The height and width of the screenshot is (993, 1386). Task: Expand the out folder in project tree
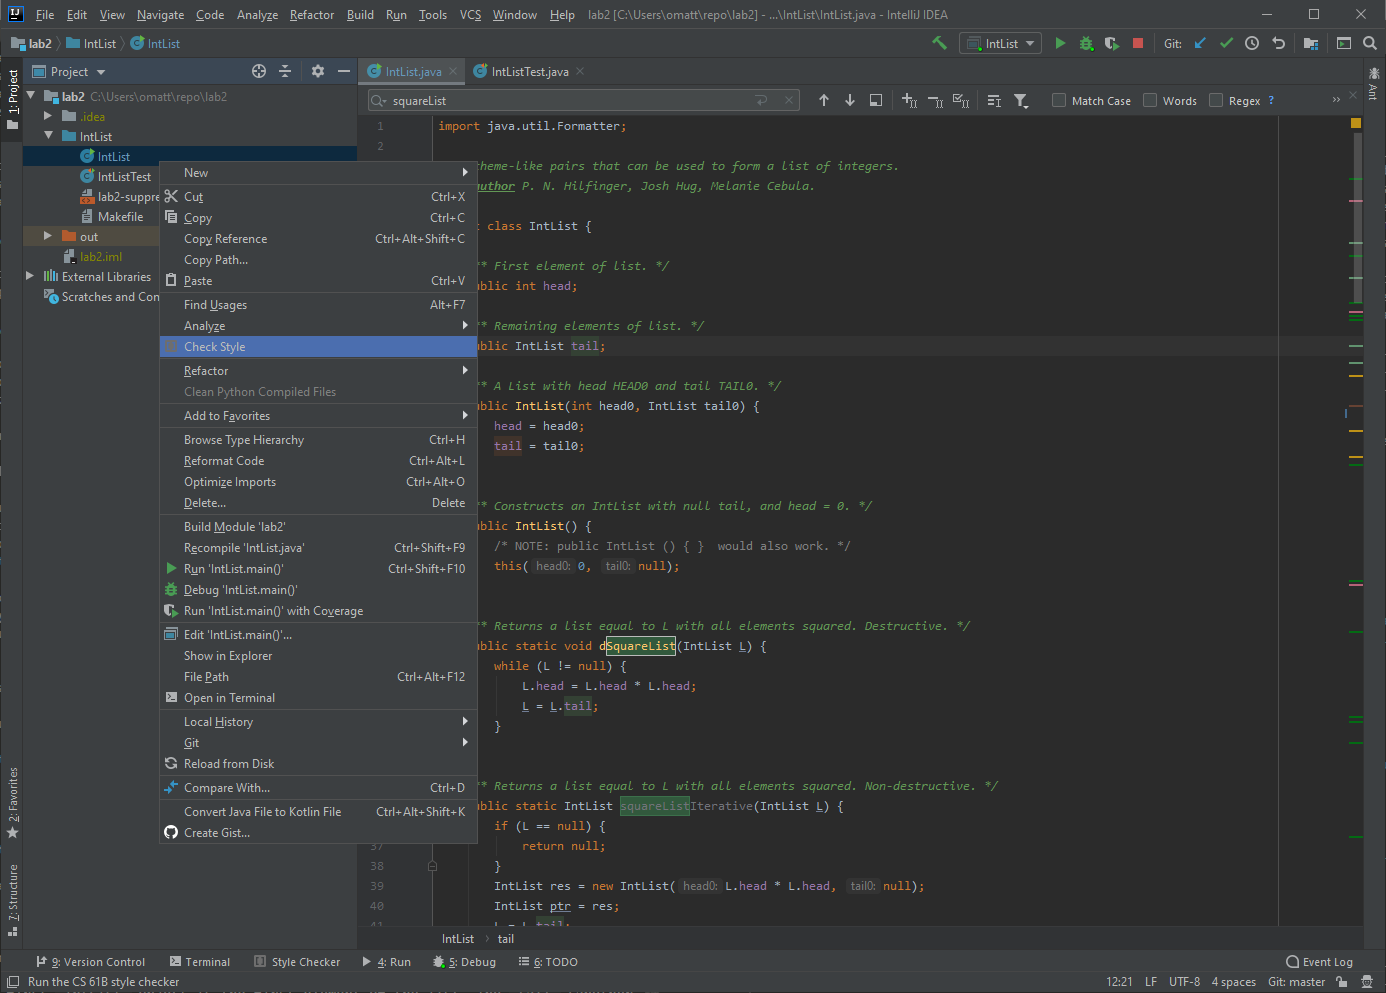coord(47,236)
